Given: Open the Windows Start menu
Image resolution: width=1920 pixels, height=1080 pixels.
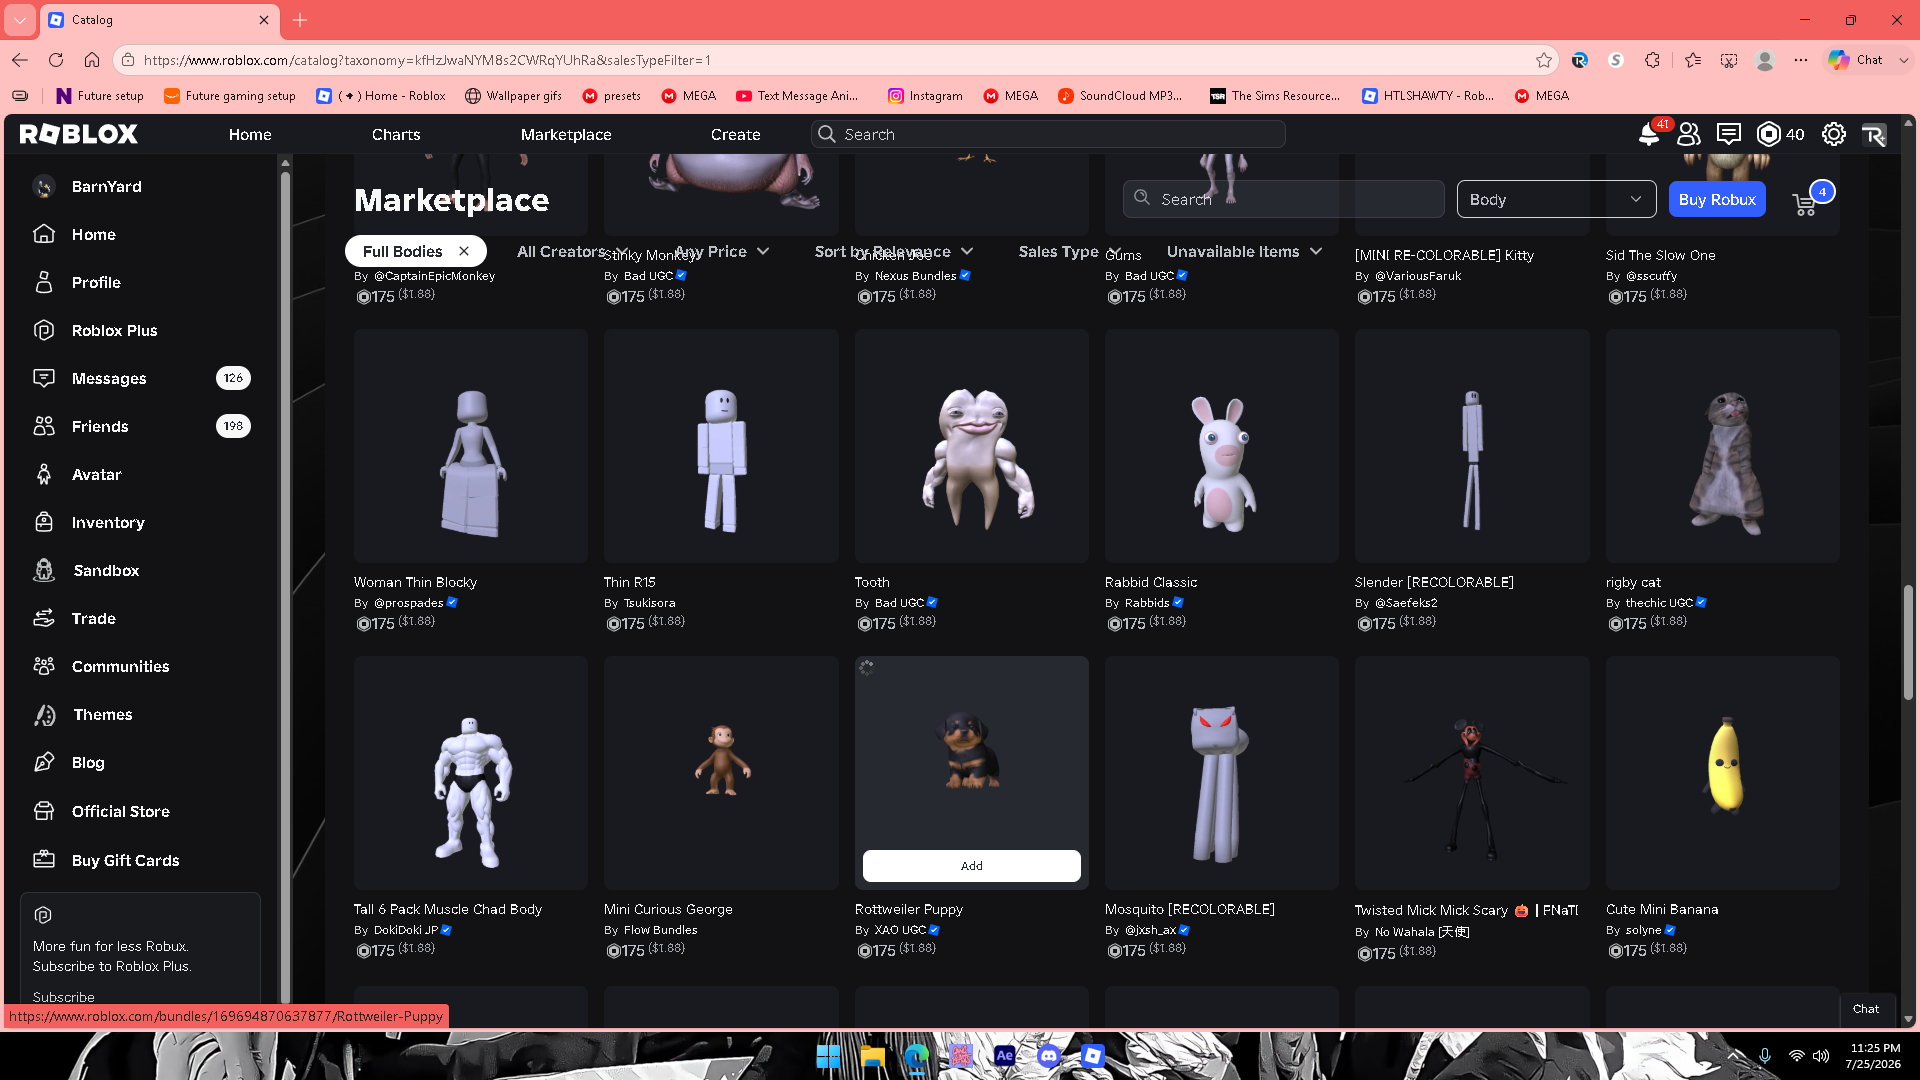Looking at the screenshot, I should 828,1056.
